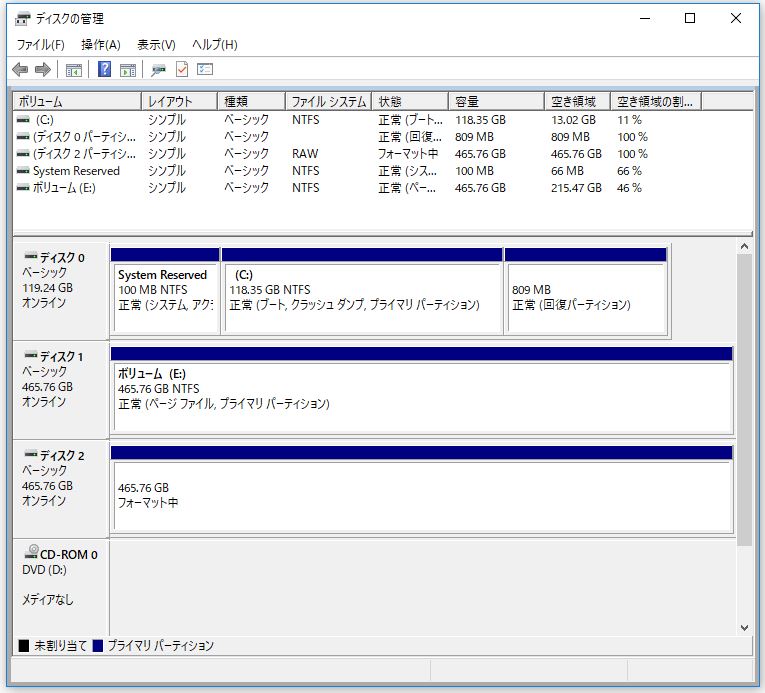Select the 809 MB recovery partition block
This screenshot has height=693, width=765.
(x=586, y=291)
